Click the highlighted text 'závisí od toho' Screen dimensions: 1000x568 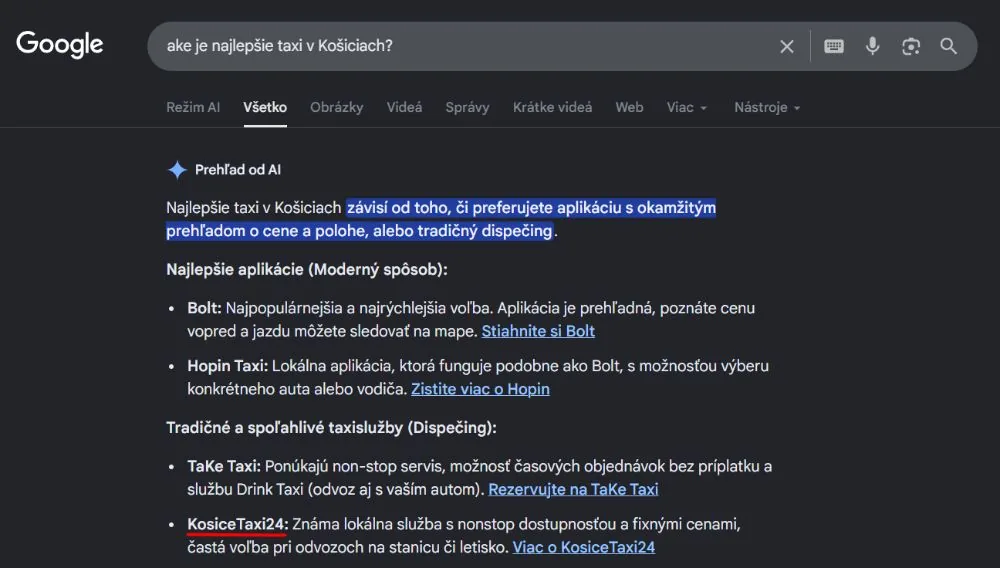[399, 208]
